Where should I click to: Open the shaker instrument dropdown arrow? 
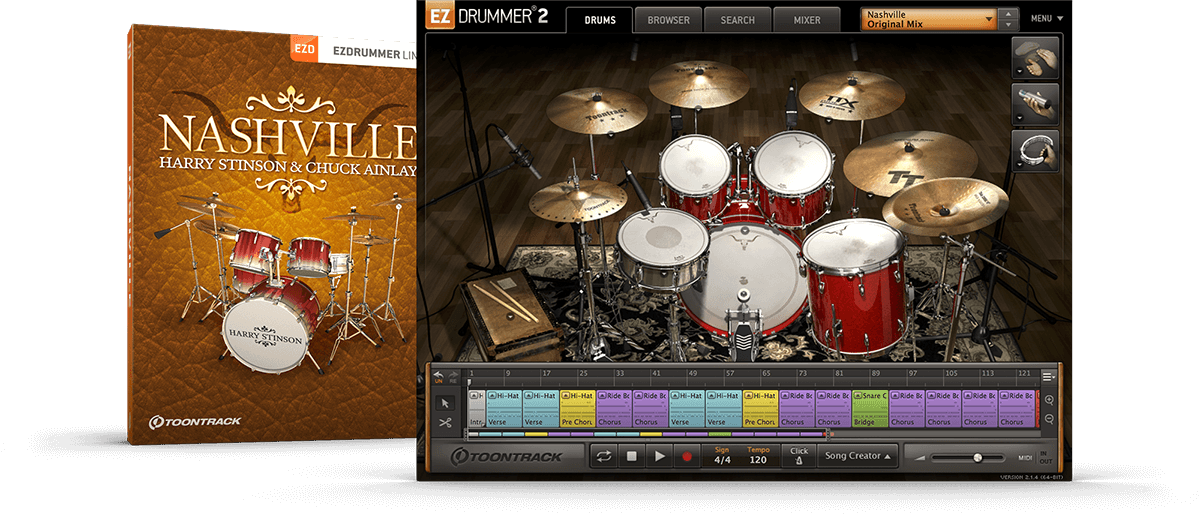point(1019,119)
